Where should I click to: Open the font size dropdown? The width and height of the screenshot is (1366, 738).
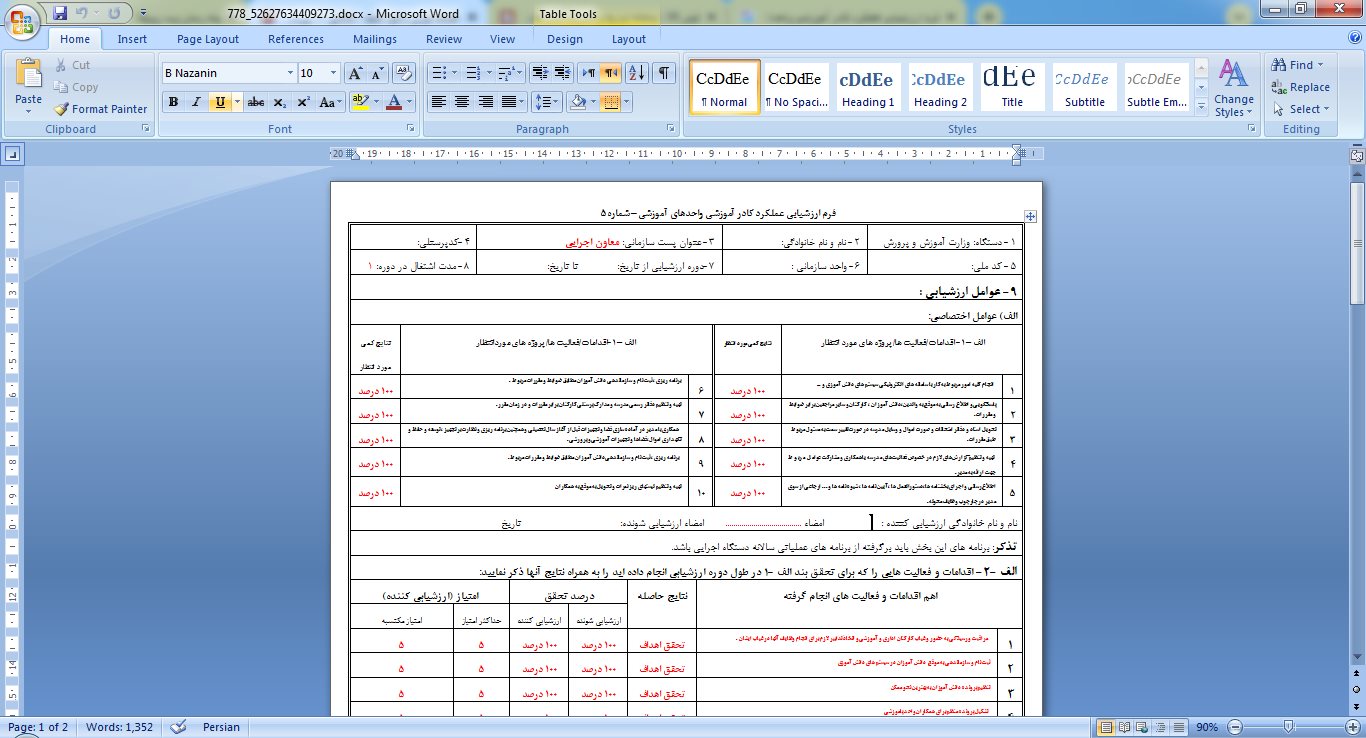click(334, 73)
